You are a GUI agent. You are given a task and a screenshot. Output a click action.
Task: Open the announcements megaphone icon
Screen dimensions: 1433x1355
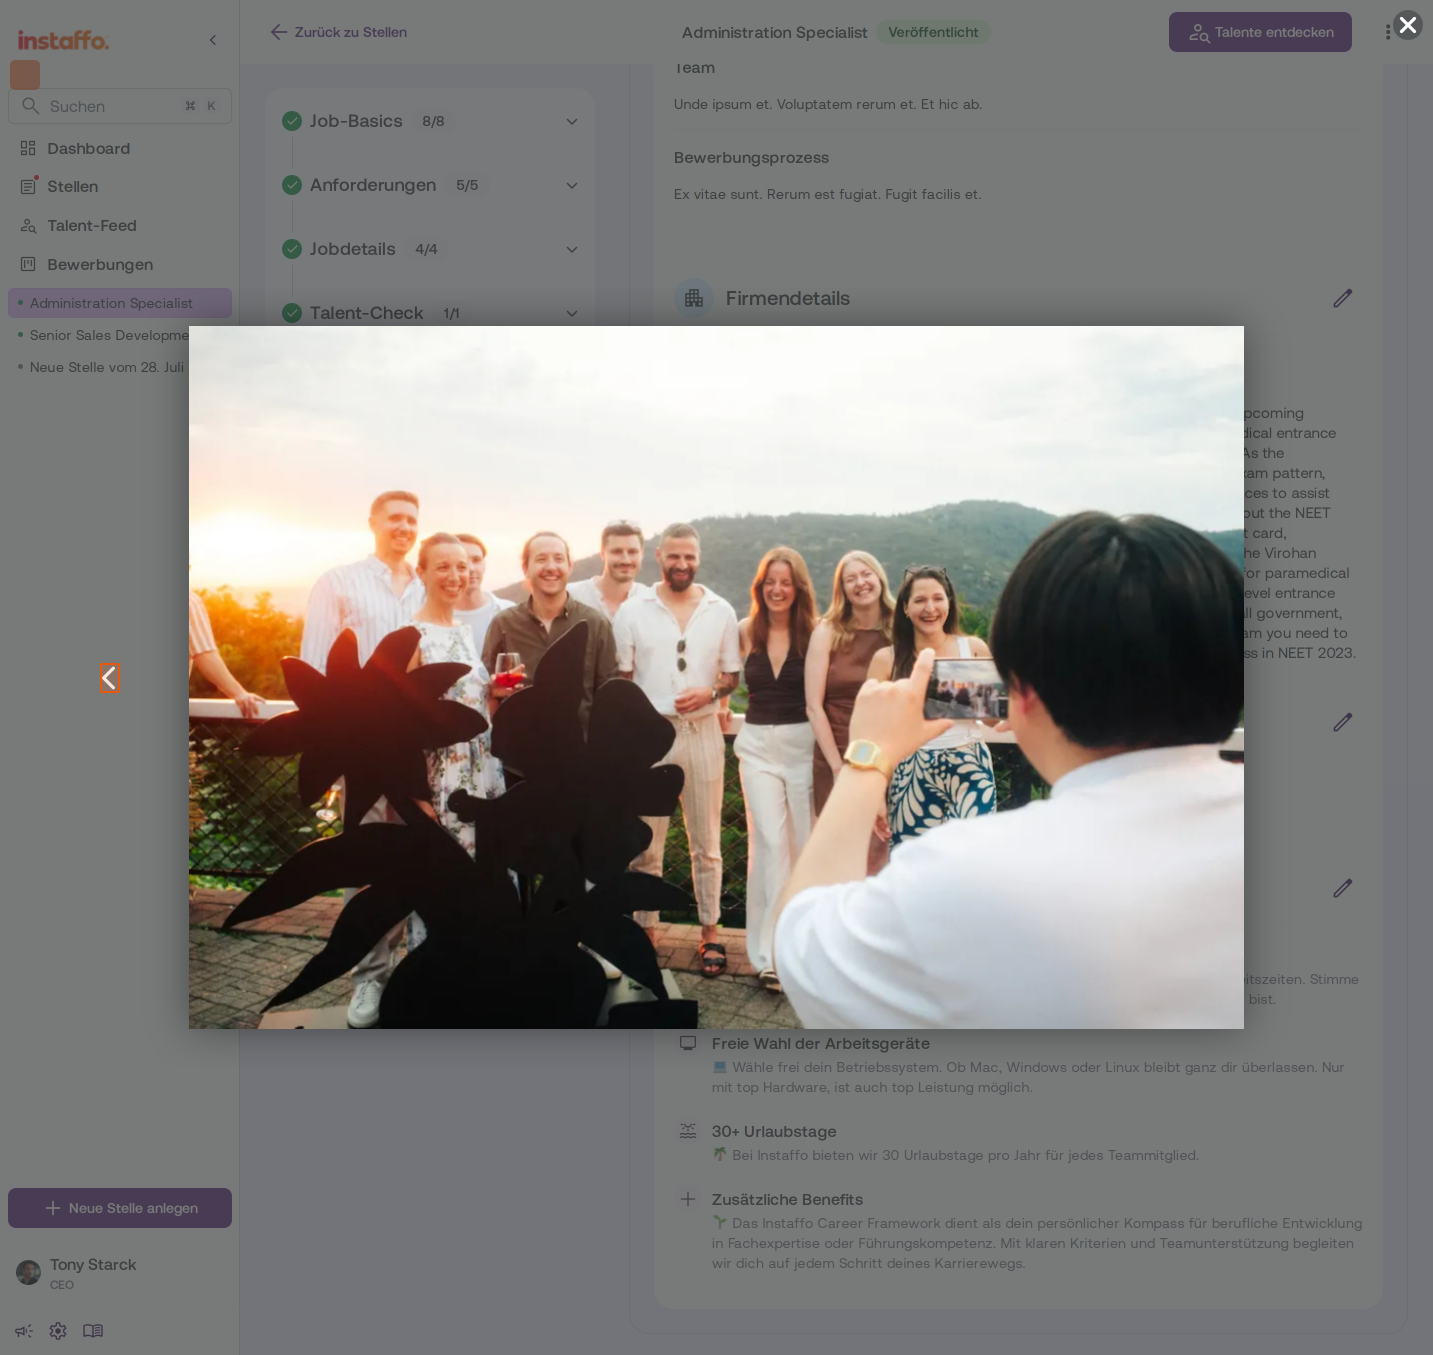[x=24, y=1331]
